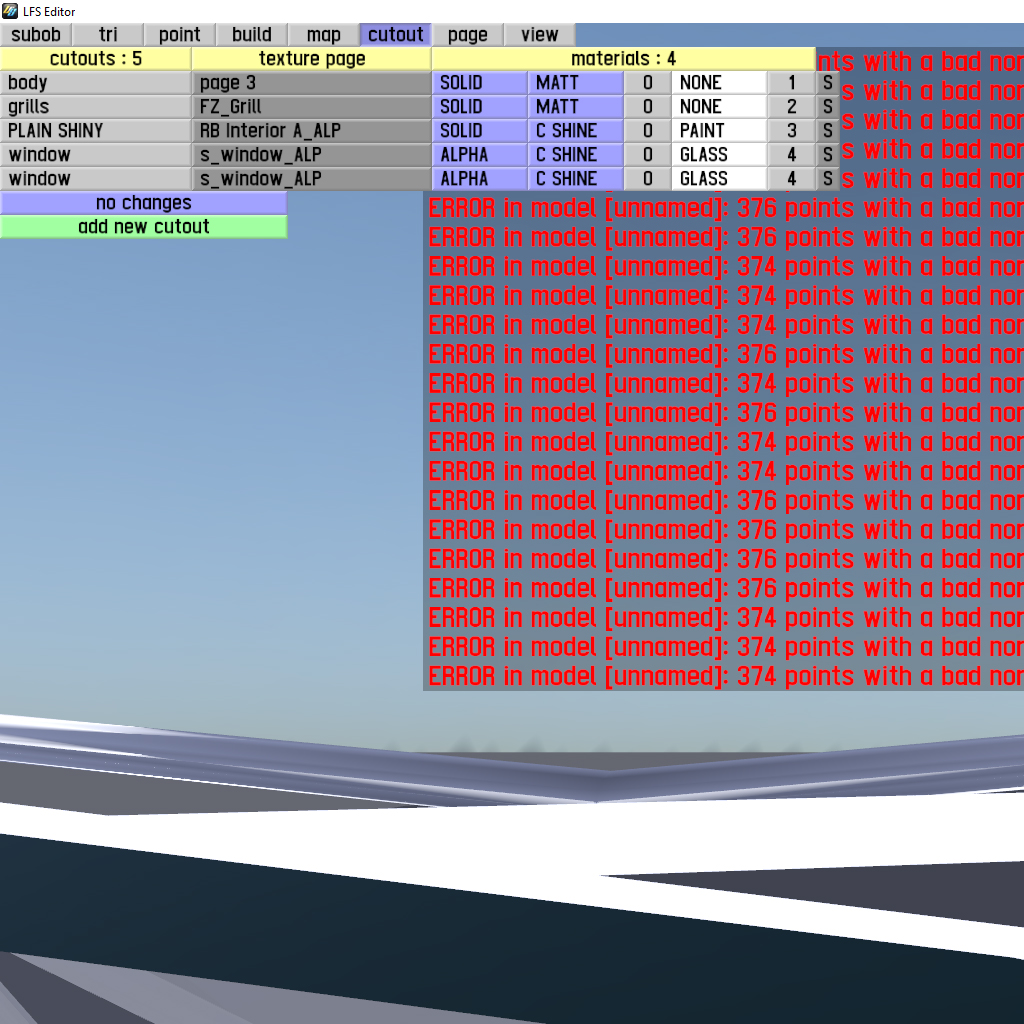Viewport: 1024px width, 1024px height.
Task: Select the point tab
Action: pos(180,35)
